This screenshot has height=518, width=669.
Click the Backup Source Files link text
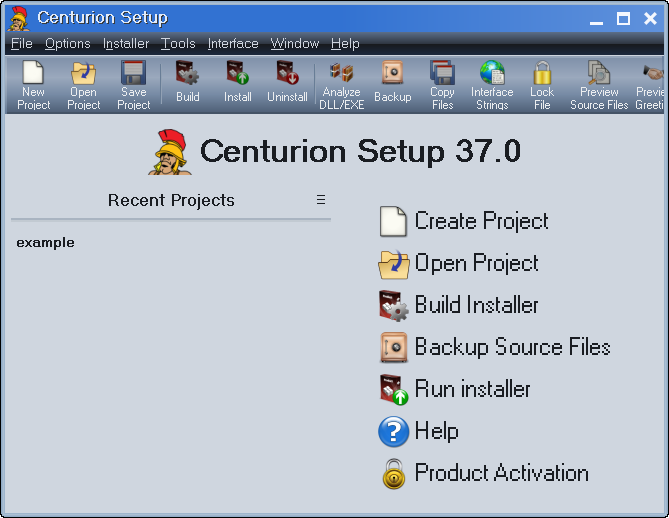pos(512,347)
